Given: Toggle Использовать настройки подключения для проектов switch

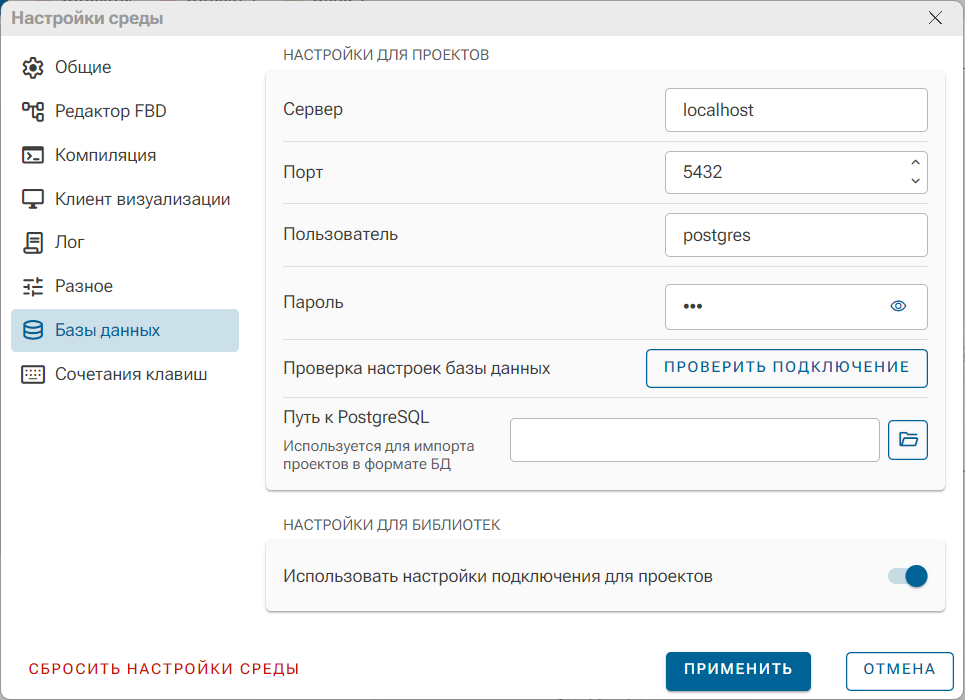Looking at the screenshot, I should click(908, 576).
